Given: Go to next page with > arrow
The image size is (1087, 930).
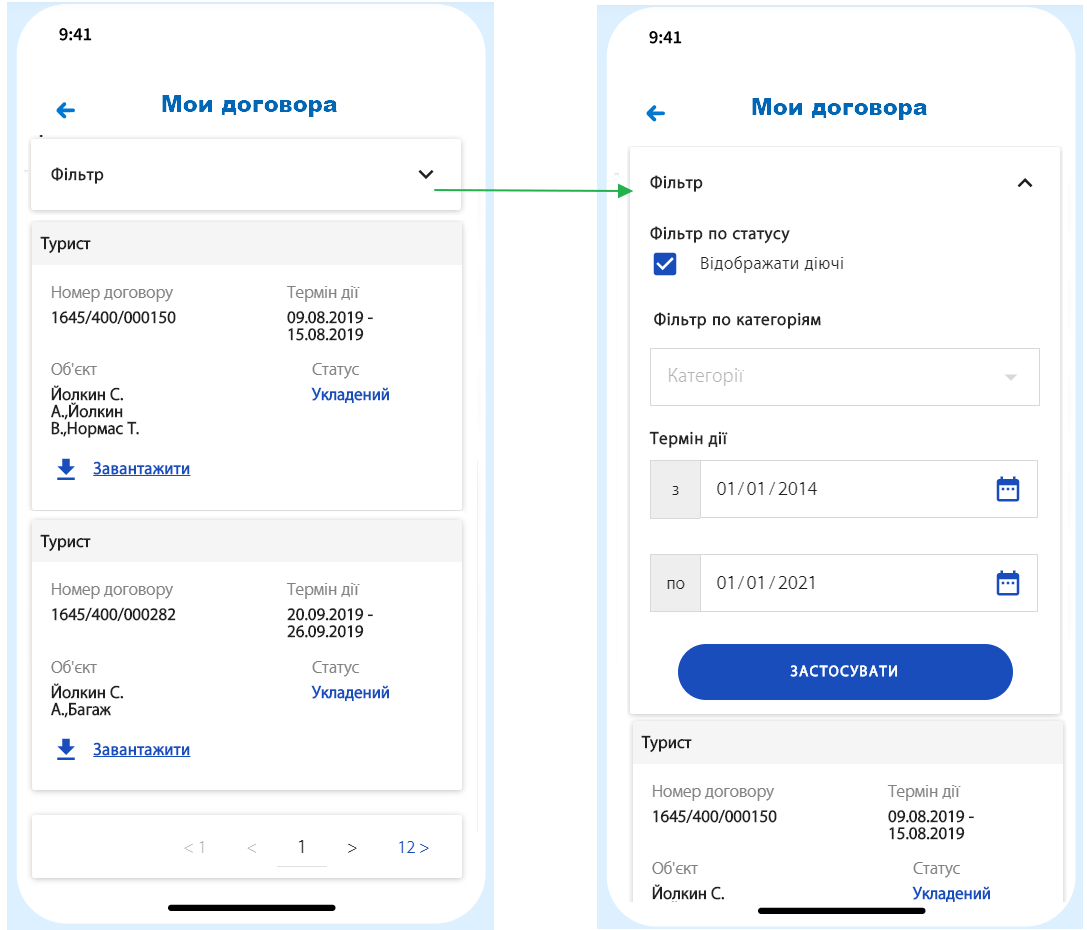Looking at the screenshot, I should coord(352,848).
